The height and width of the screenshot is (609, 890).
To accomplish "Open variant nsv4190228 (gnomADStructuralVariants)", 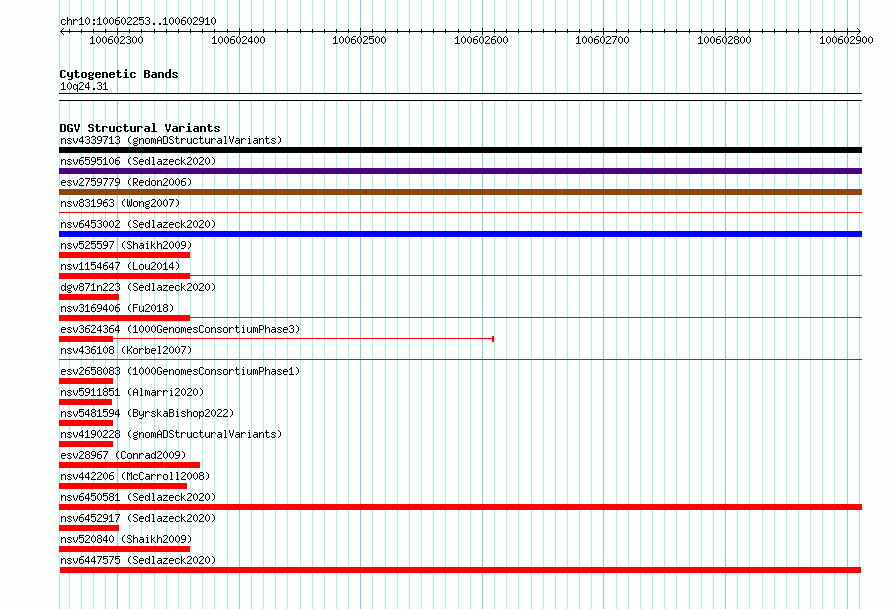I will 171,434.
